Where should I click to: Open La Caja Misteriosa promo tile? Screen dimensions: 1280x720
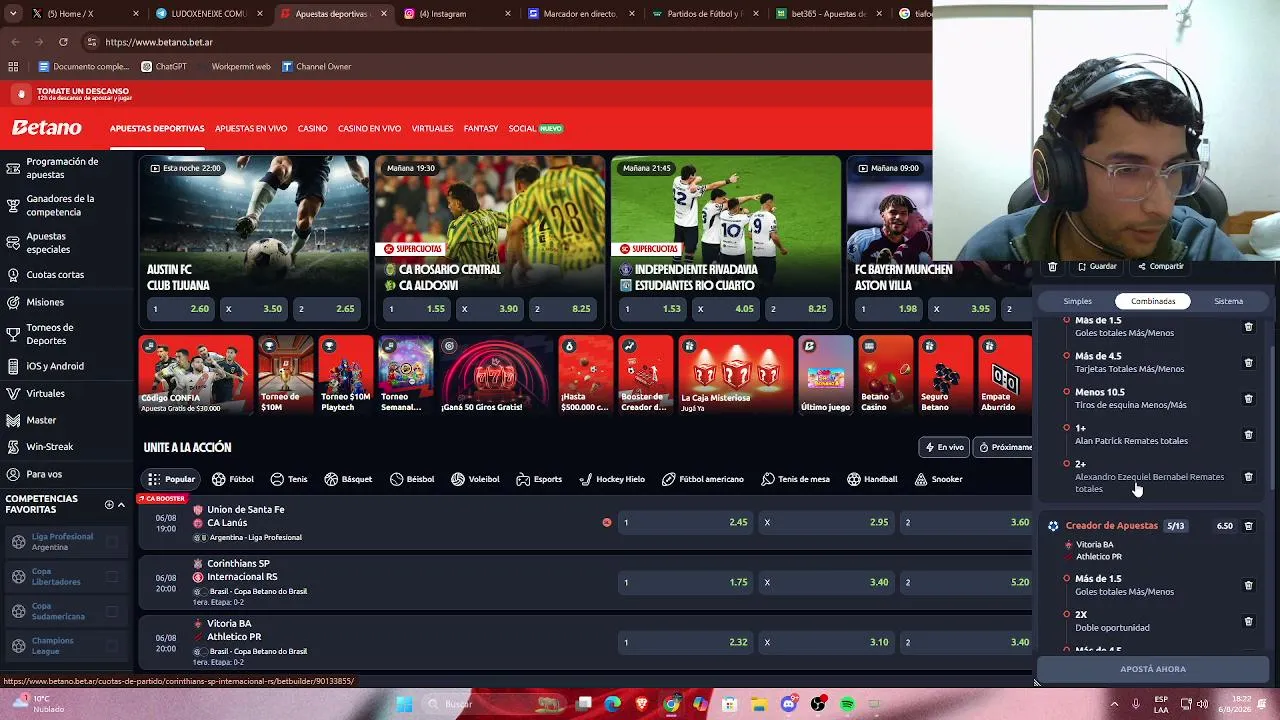(x=735, y=375)
